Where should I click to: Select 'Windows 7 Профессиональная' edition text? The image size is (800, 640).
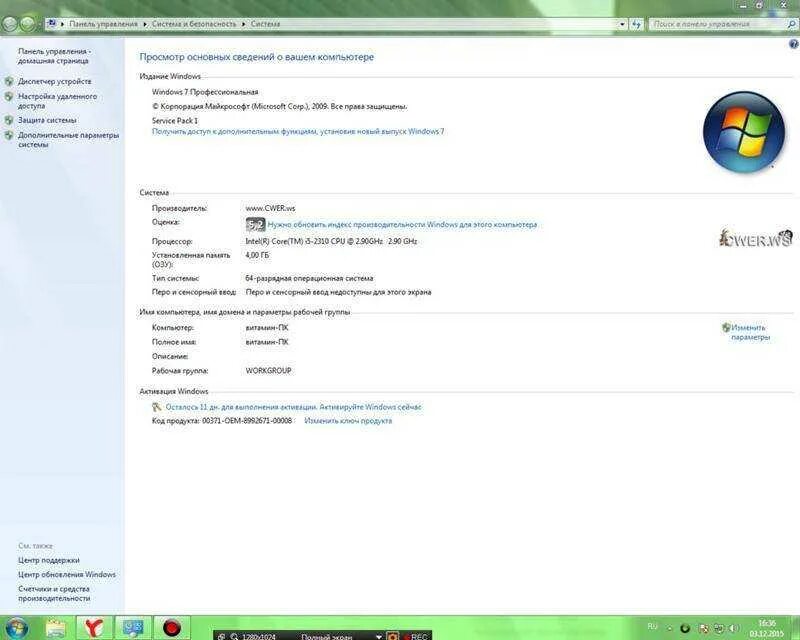(205, 92)
